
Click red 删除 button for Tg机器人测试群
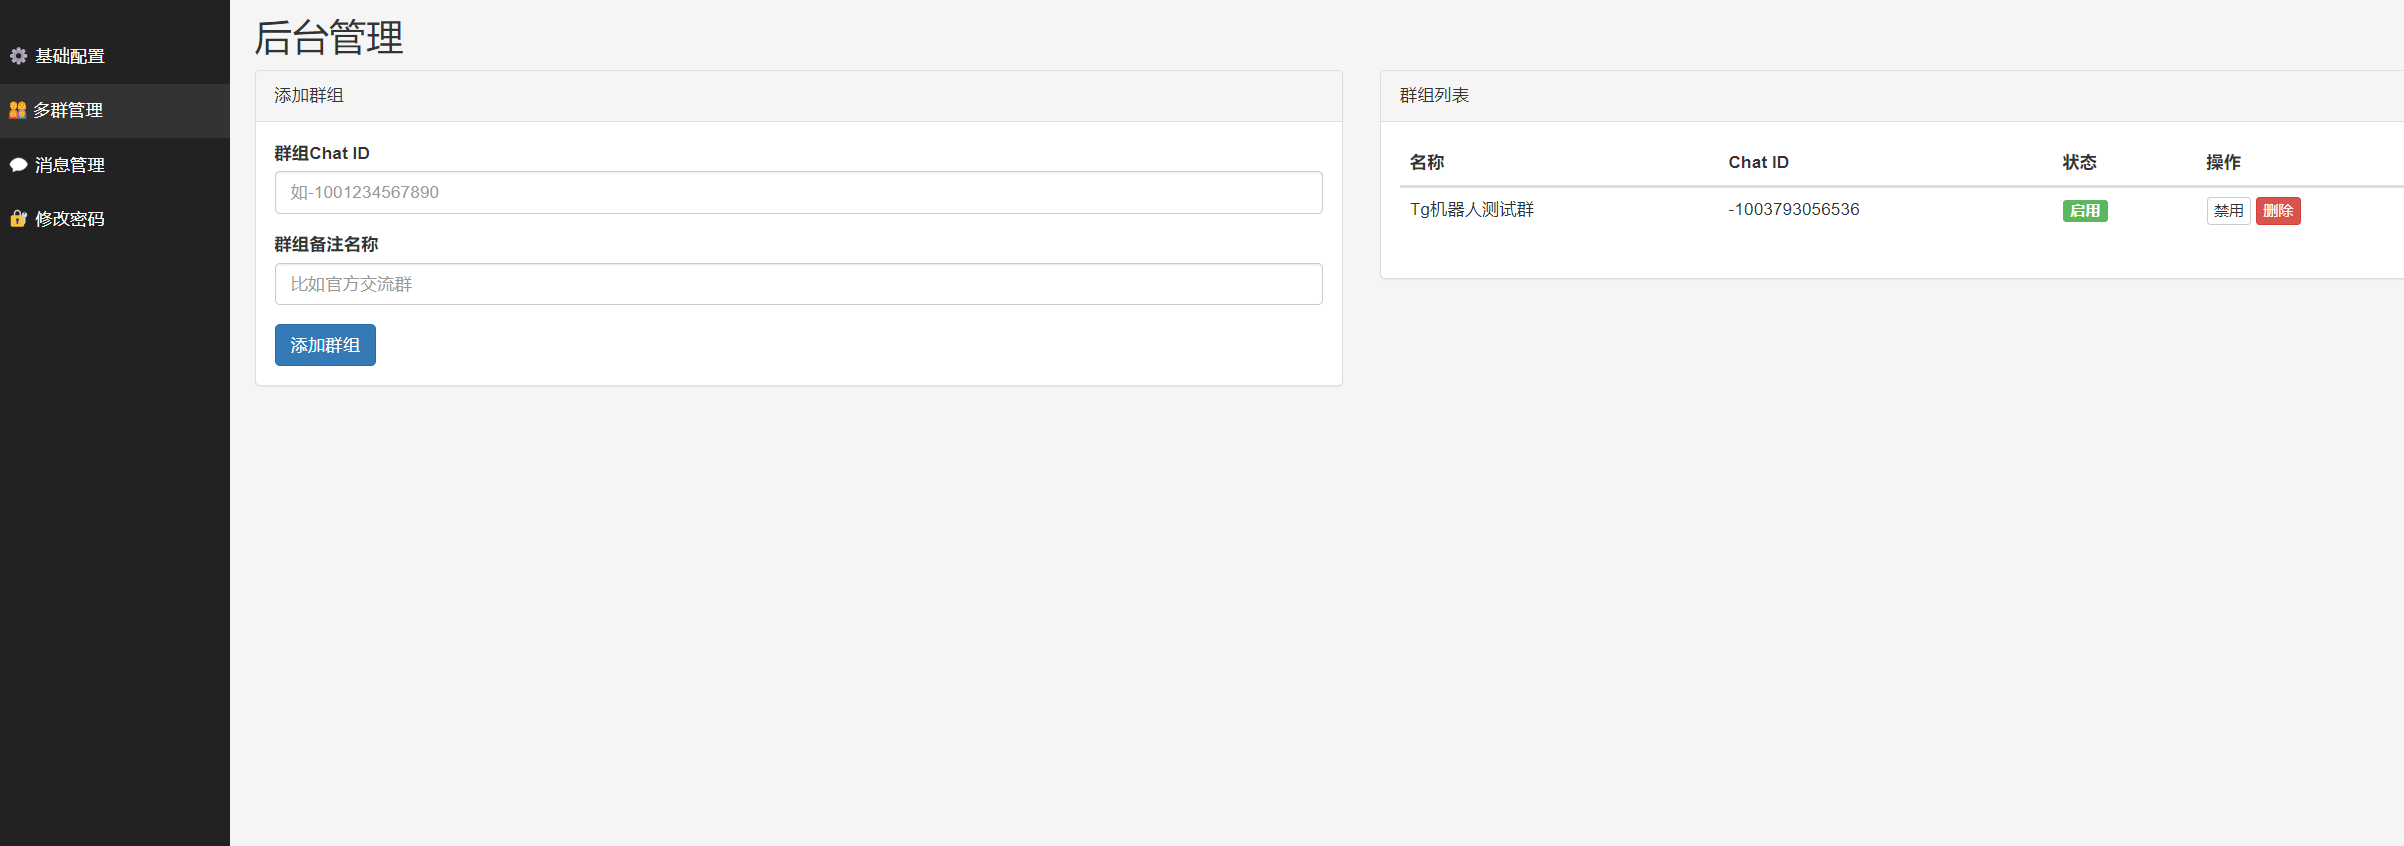click(x=2278, y=211)
